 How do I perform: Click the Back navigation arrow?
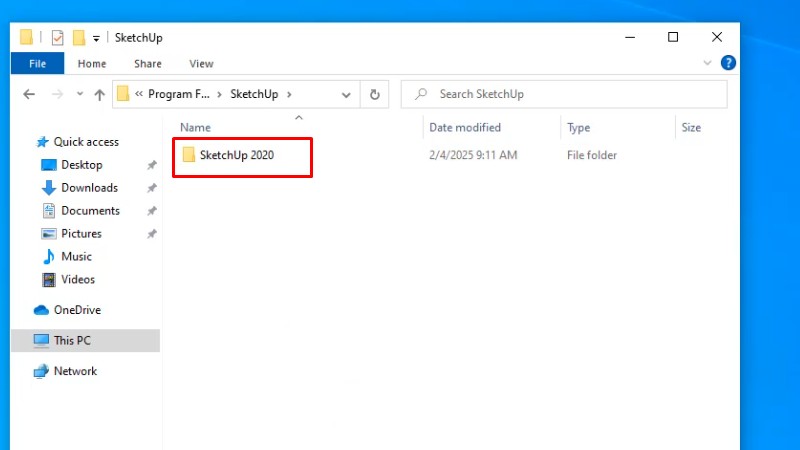click(x=29, y=94)
